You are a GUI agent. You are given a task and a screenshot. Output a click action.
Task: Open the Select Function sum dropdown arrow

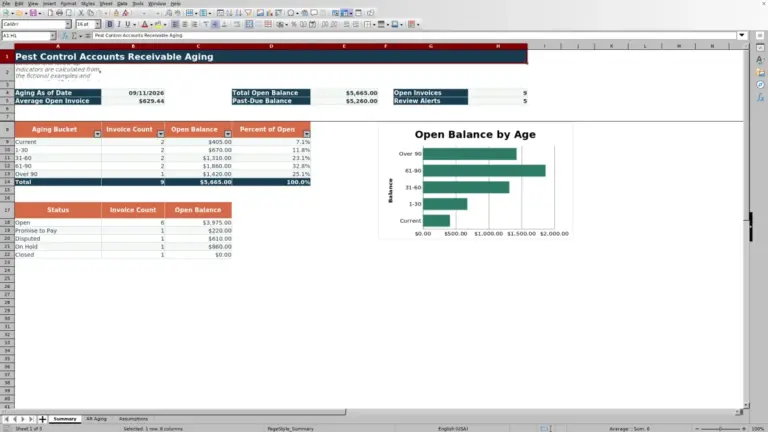(x=81, y=36)
